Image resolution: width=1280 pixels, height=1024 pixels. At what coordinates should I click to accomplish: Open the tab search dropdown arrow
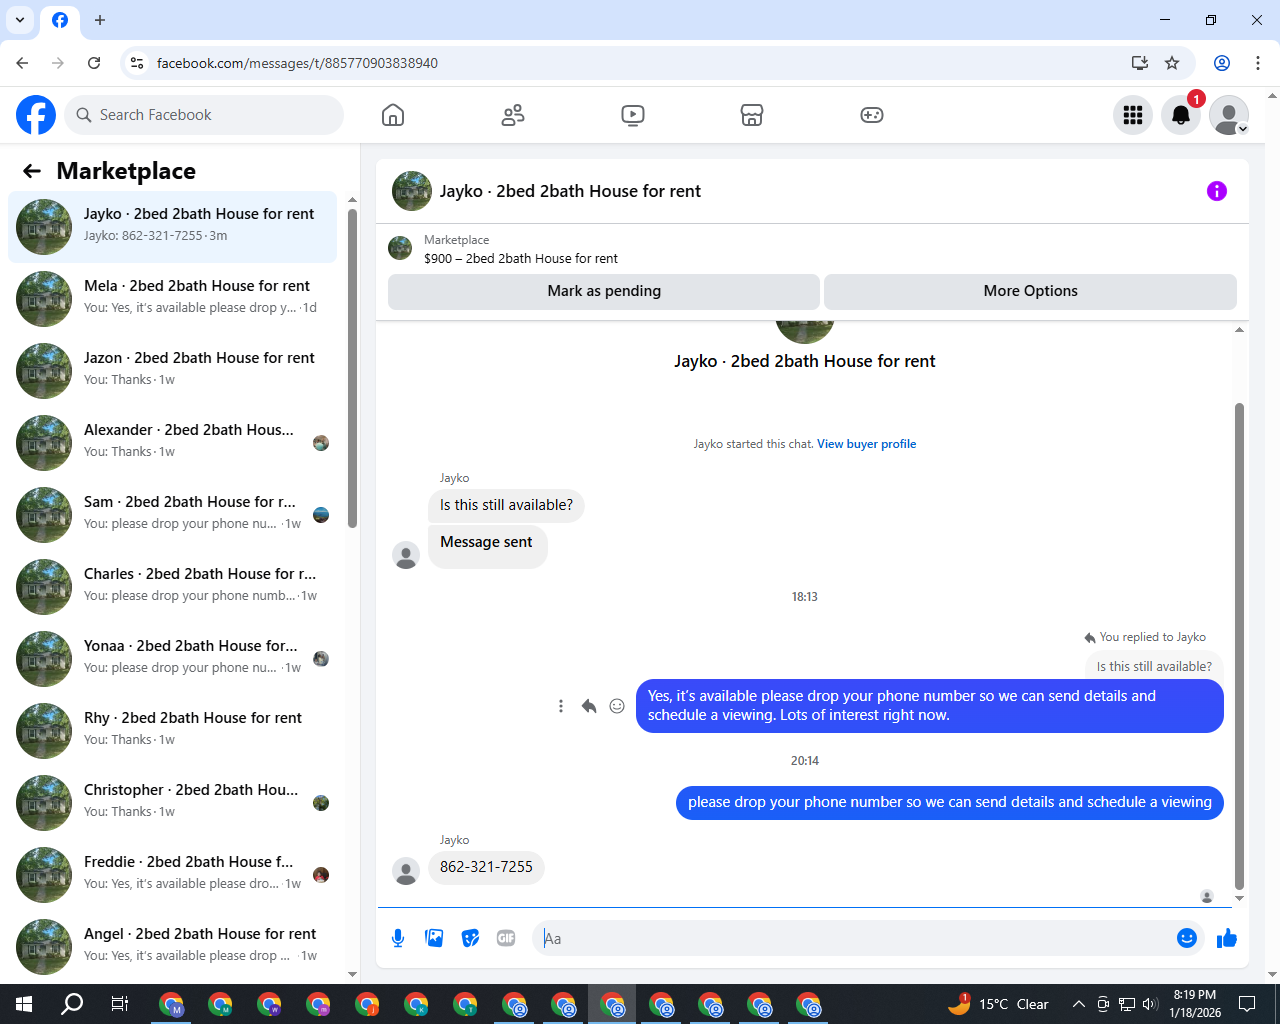tap(20, 20)
